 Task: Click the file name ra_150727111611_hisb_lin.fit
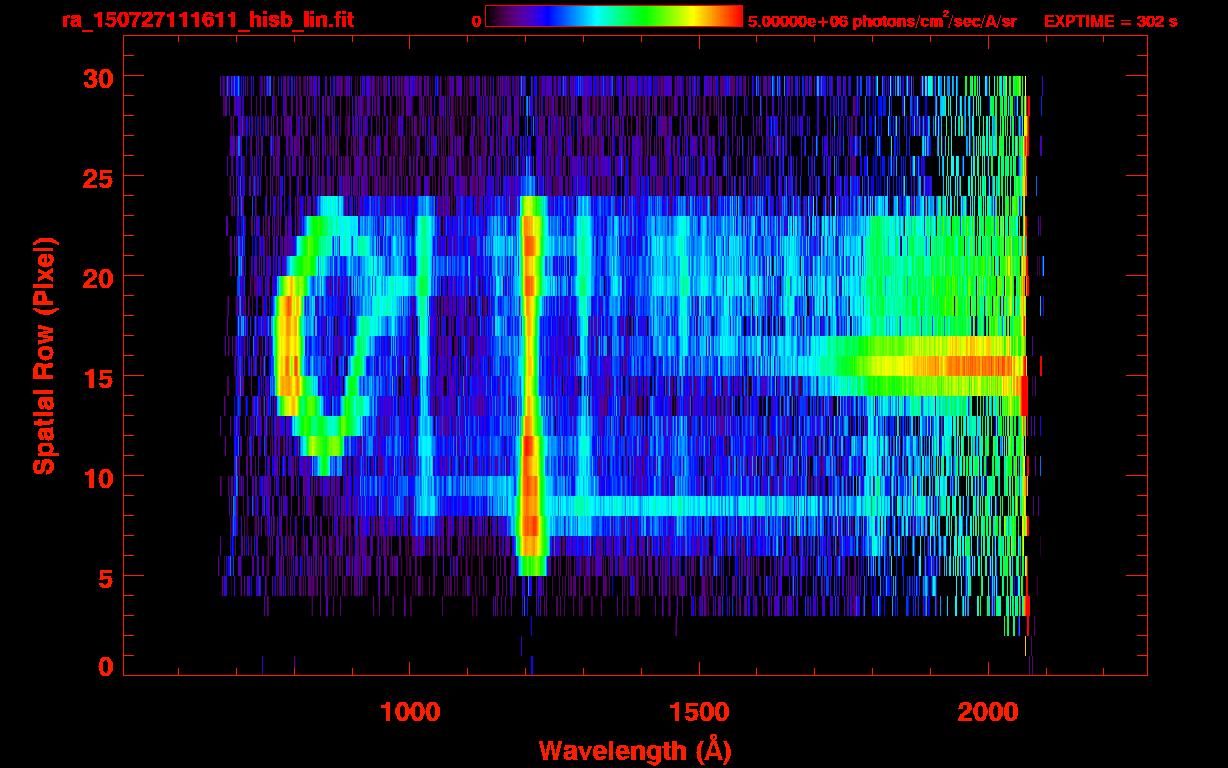[x=207, y=21]
